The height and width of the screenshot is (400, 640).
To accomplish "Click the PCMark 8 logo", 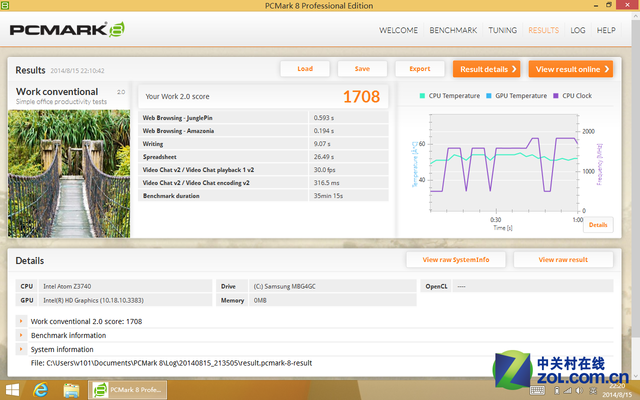I will 67,30.
